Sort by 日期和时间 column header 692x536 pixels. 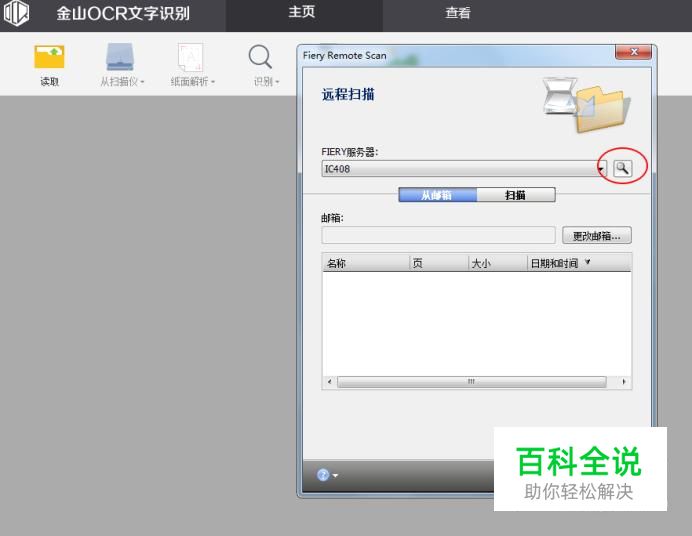[579, 263]
